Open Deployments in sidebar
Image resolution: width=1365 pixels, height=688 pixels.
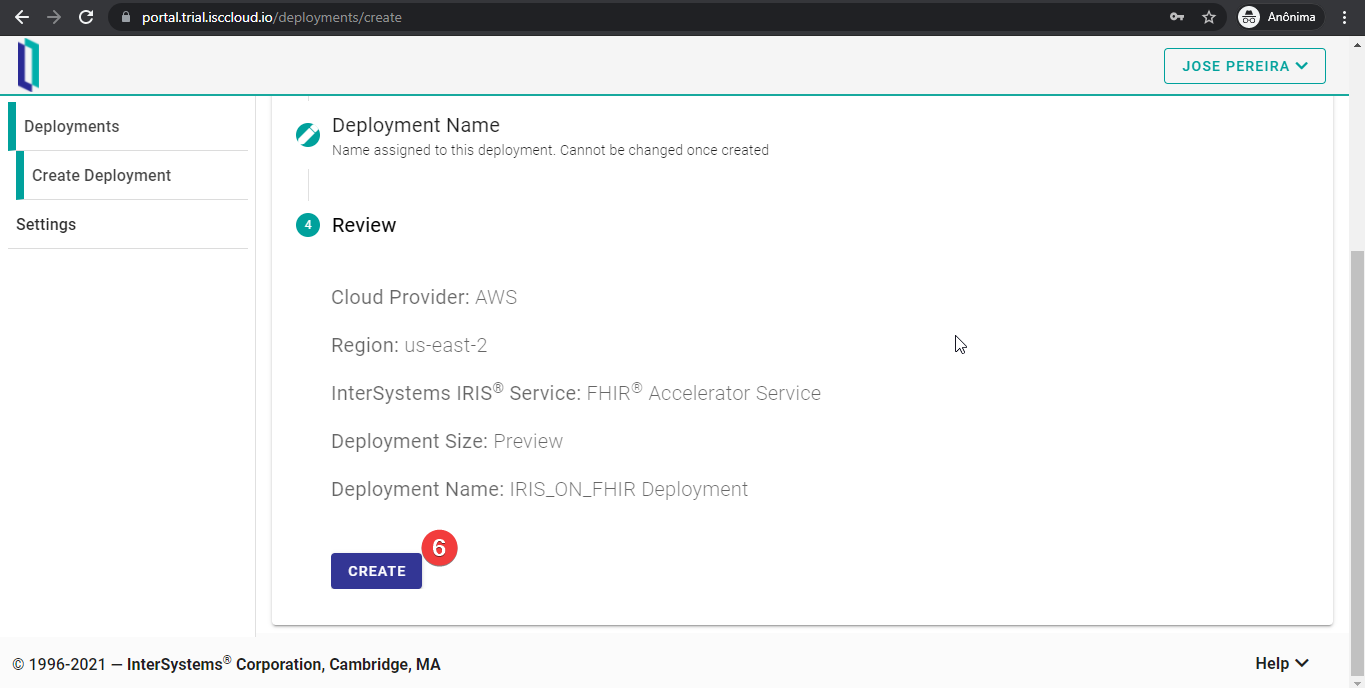[128, 127]
